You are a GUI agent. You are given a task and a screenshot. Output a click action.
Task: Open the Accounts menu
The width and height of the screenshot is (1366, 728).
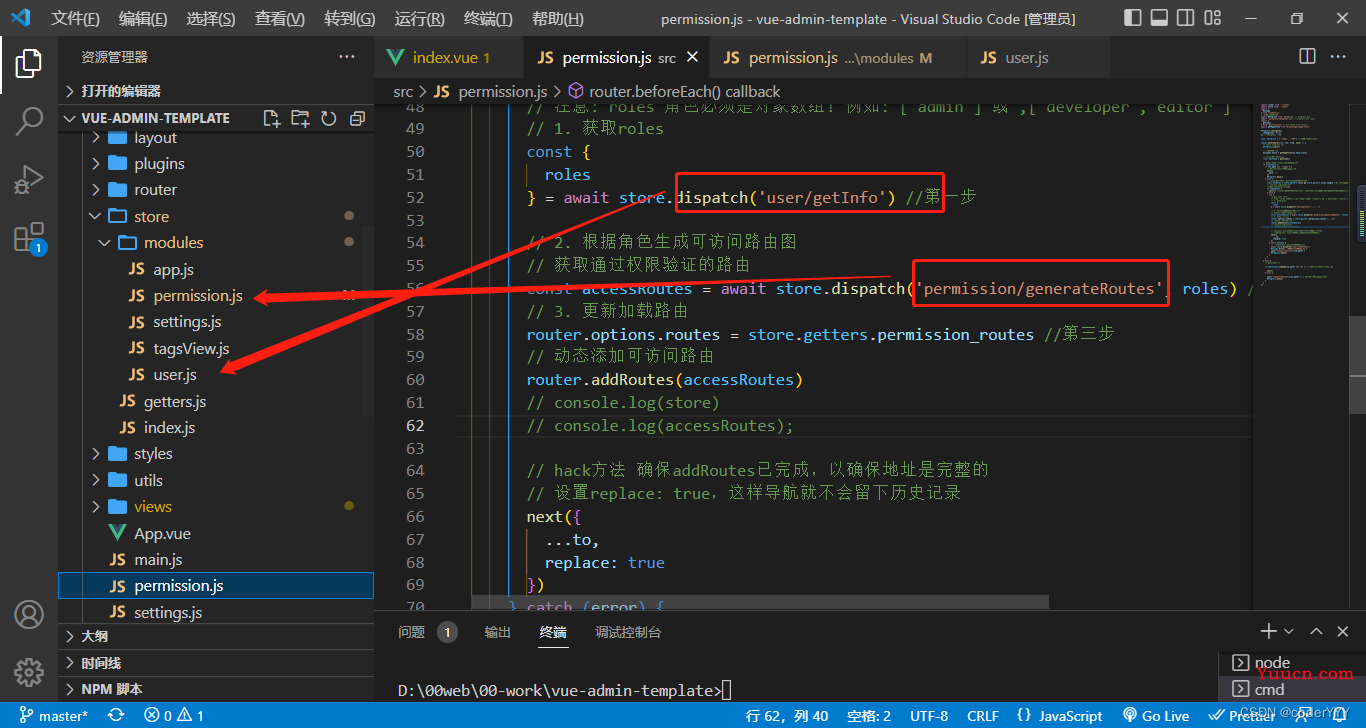click(28, 614)
